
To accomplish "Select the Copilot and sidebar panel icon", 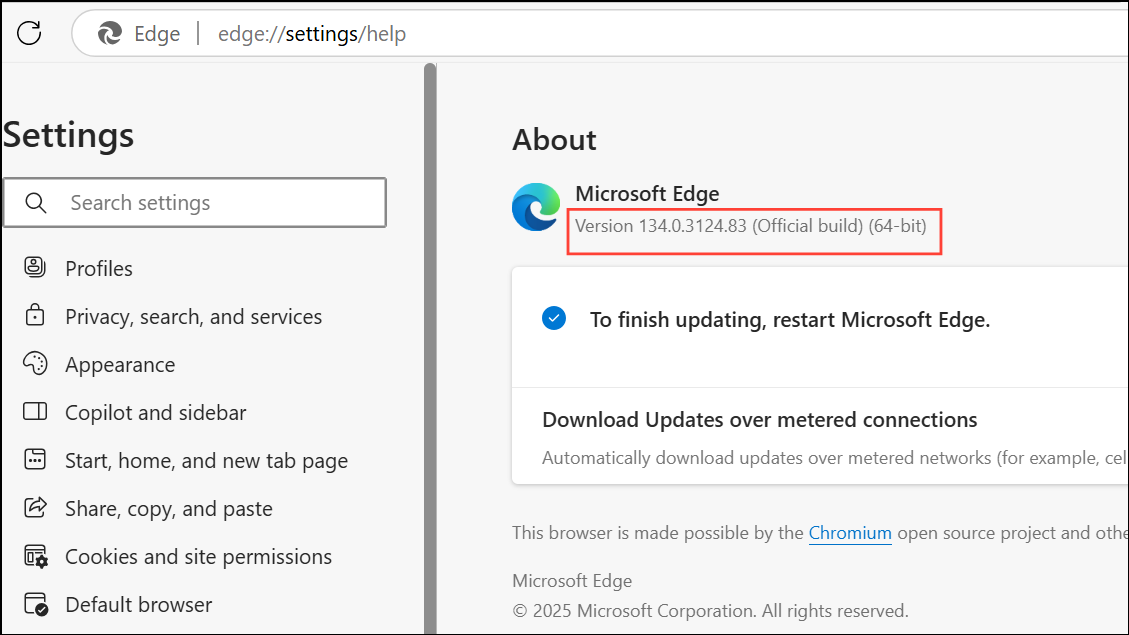I will coord(34,411).
